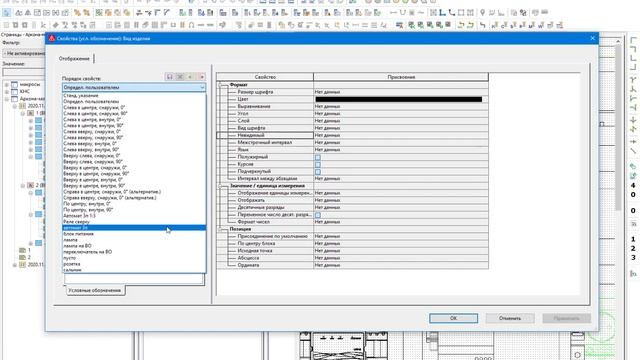Expand the макросы tree node
Screen dimensions: 640x360
(7, 84)
